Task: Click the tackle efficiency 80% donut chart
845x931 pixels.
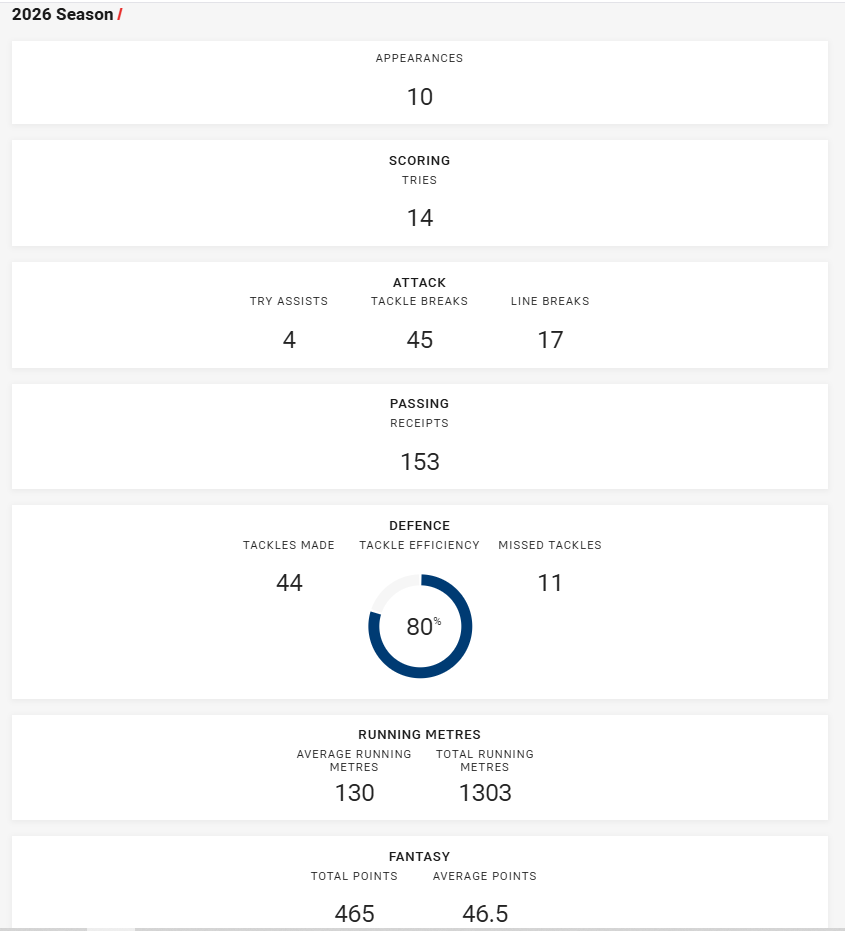Action: tap(420, 626)
